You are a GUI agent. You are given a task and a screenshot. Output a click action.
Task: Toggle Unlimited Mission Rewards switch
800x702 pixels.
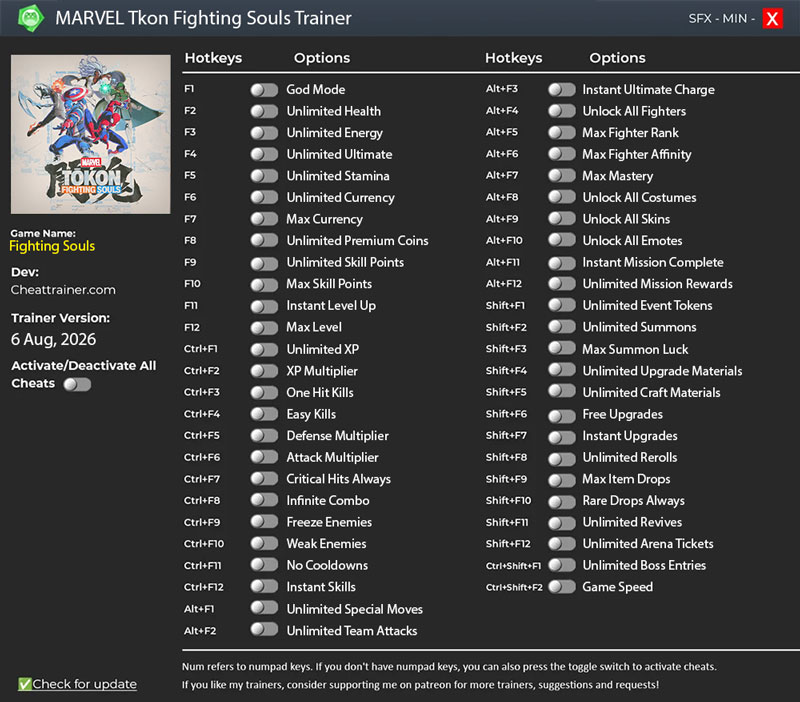tap(562, 284)
